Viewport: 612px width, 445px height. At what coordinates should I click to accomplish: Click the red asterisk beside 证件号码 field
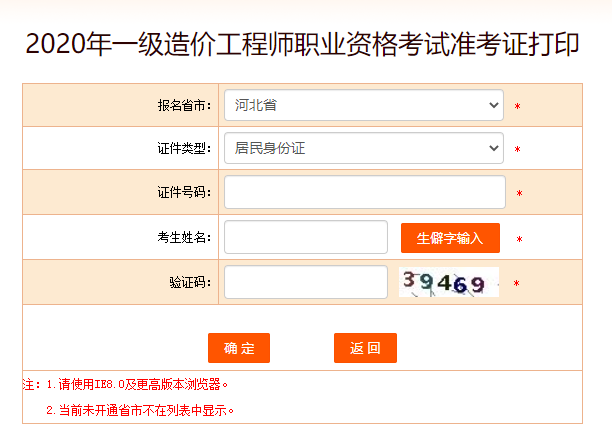[x=519, y=194]
